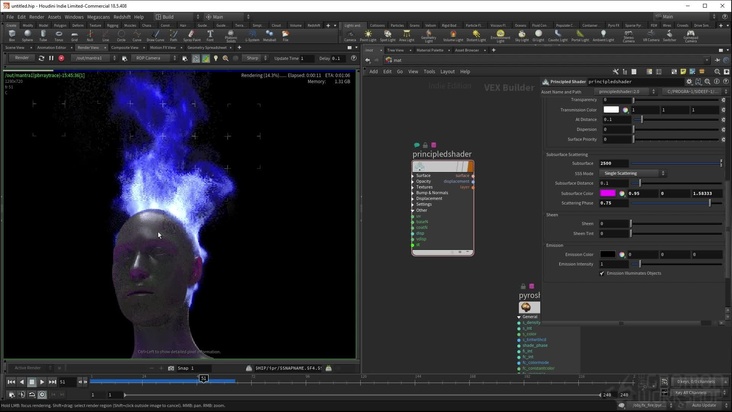Click the Platonic Solids shelf tool
732x412 pixels.
[x=230, y=35]
